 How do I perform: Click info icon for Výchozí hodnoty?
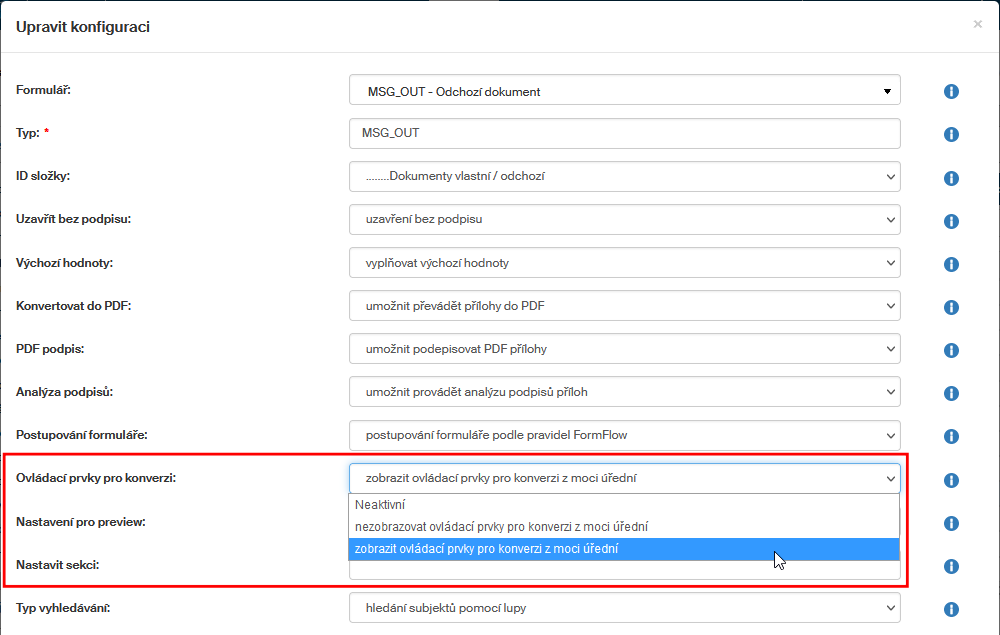click(x=951, y=264)
